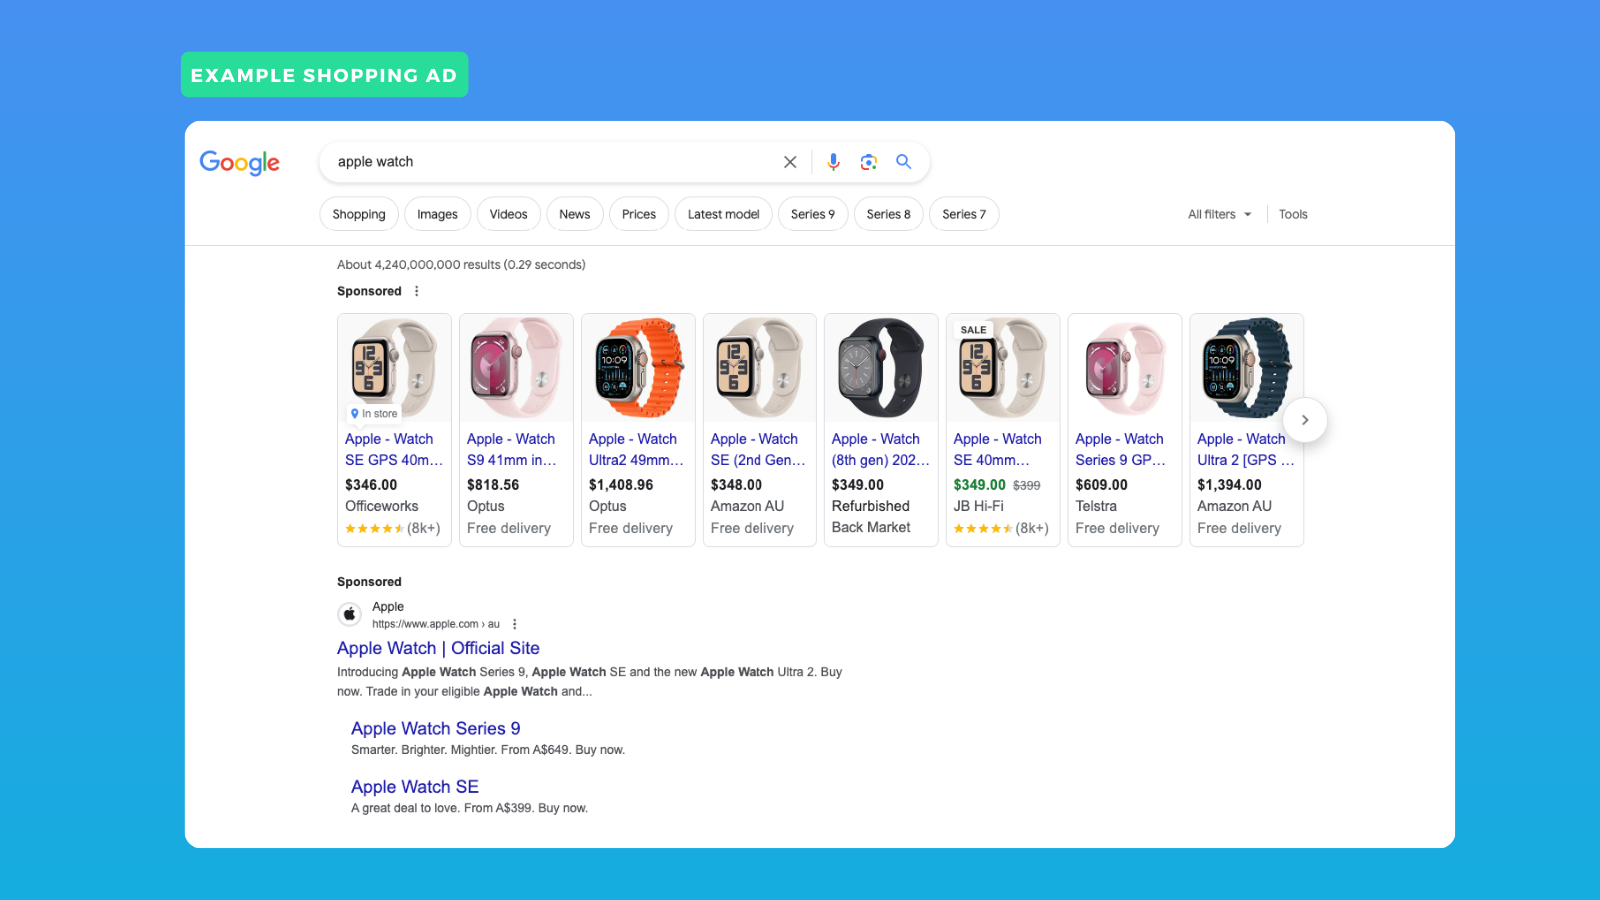Open Apple - Watch SE (2nd Gen… link
Screen dimensions: 1600x900
758,449
